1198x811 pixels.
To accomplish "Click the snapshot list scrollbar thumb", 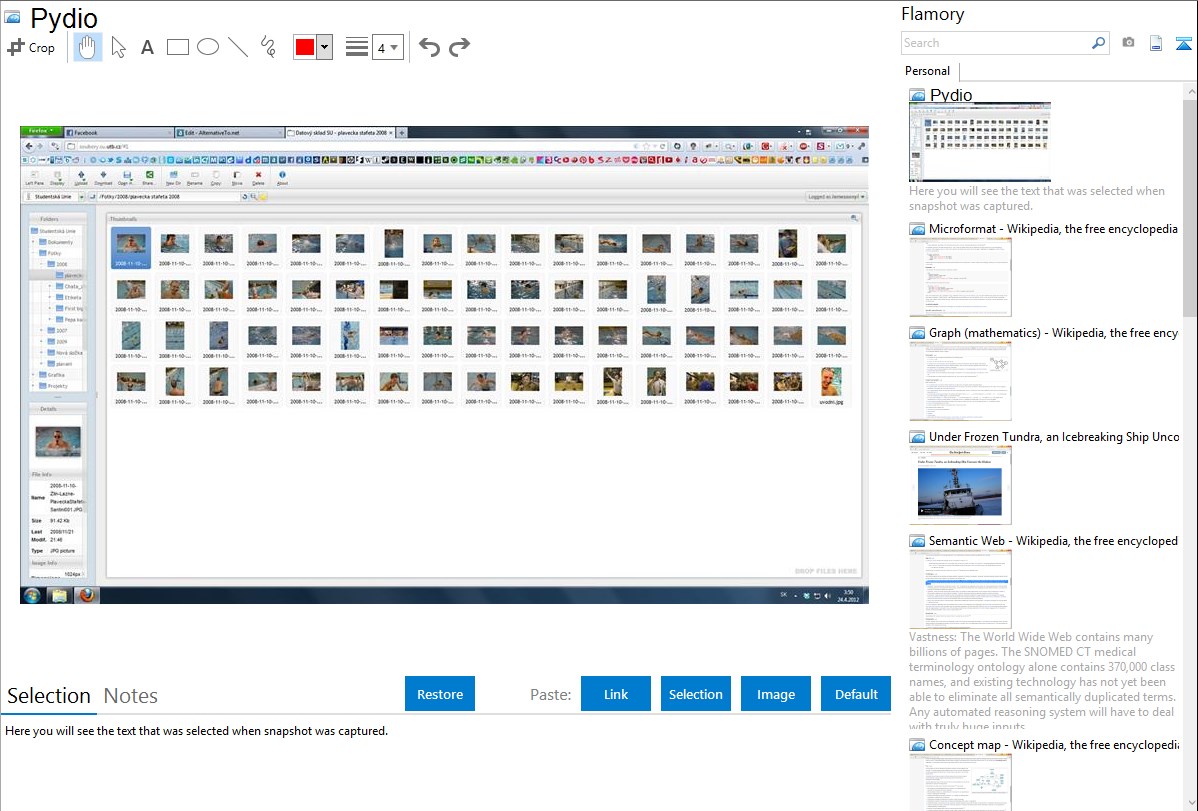I will pyautogui.click(x=1190, y=206).
